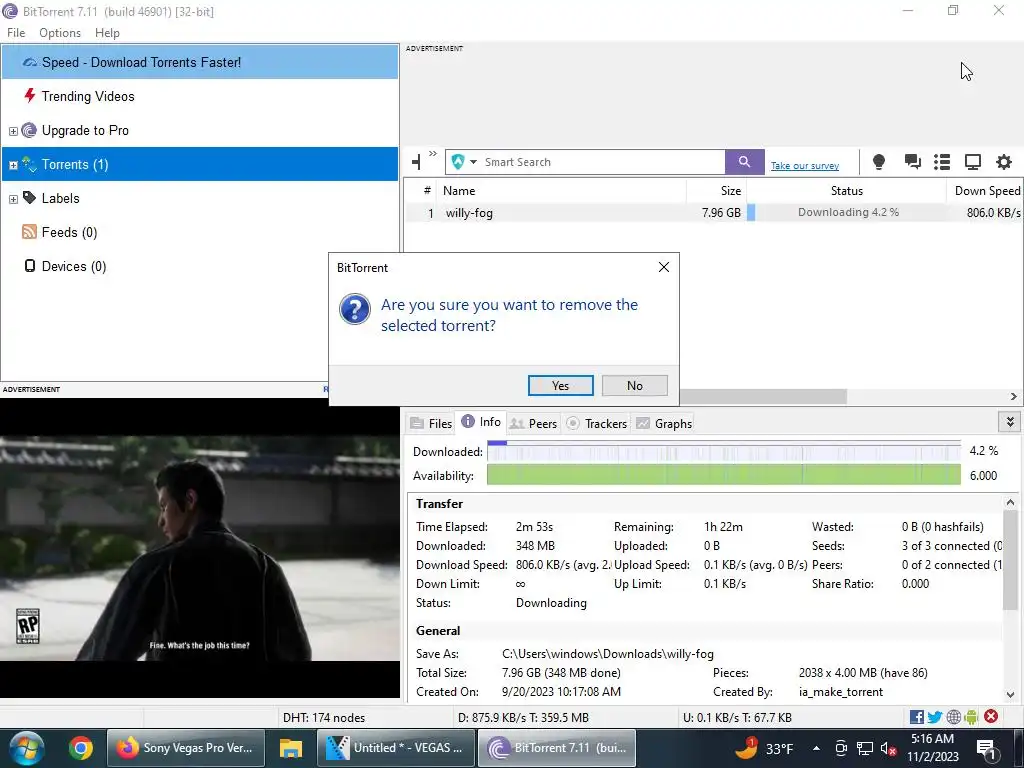Toggle the detailed list view icon
This screenshot has width=1024, height=768.
[x=942, y=162]
